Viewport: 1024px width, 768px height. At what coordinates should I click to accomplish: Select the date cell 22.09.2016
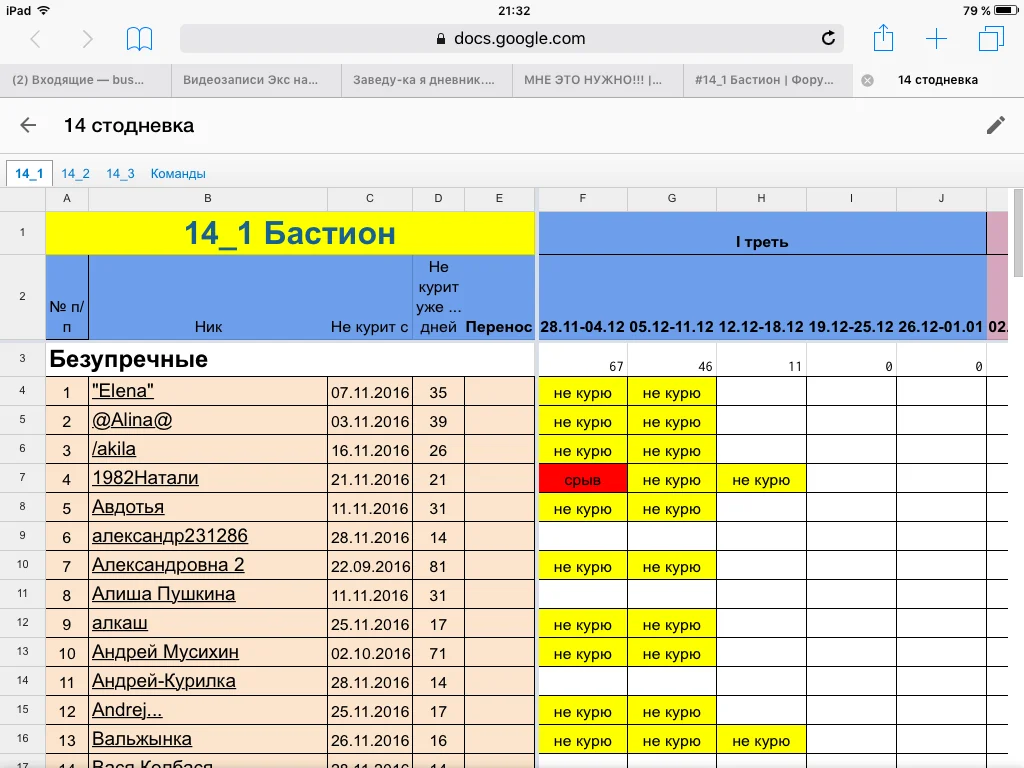(x=370, y=566)
